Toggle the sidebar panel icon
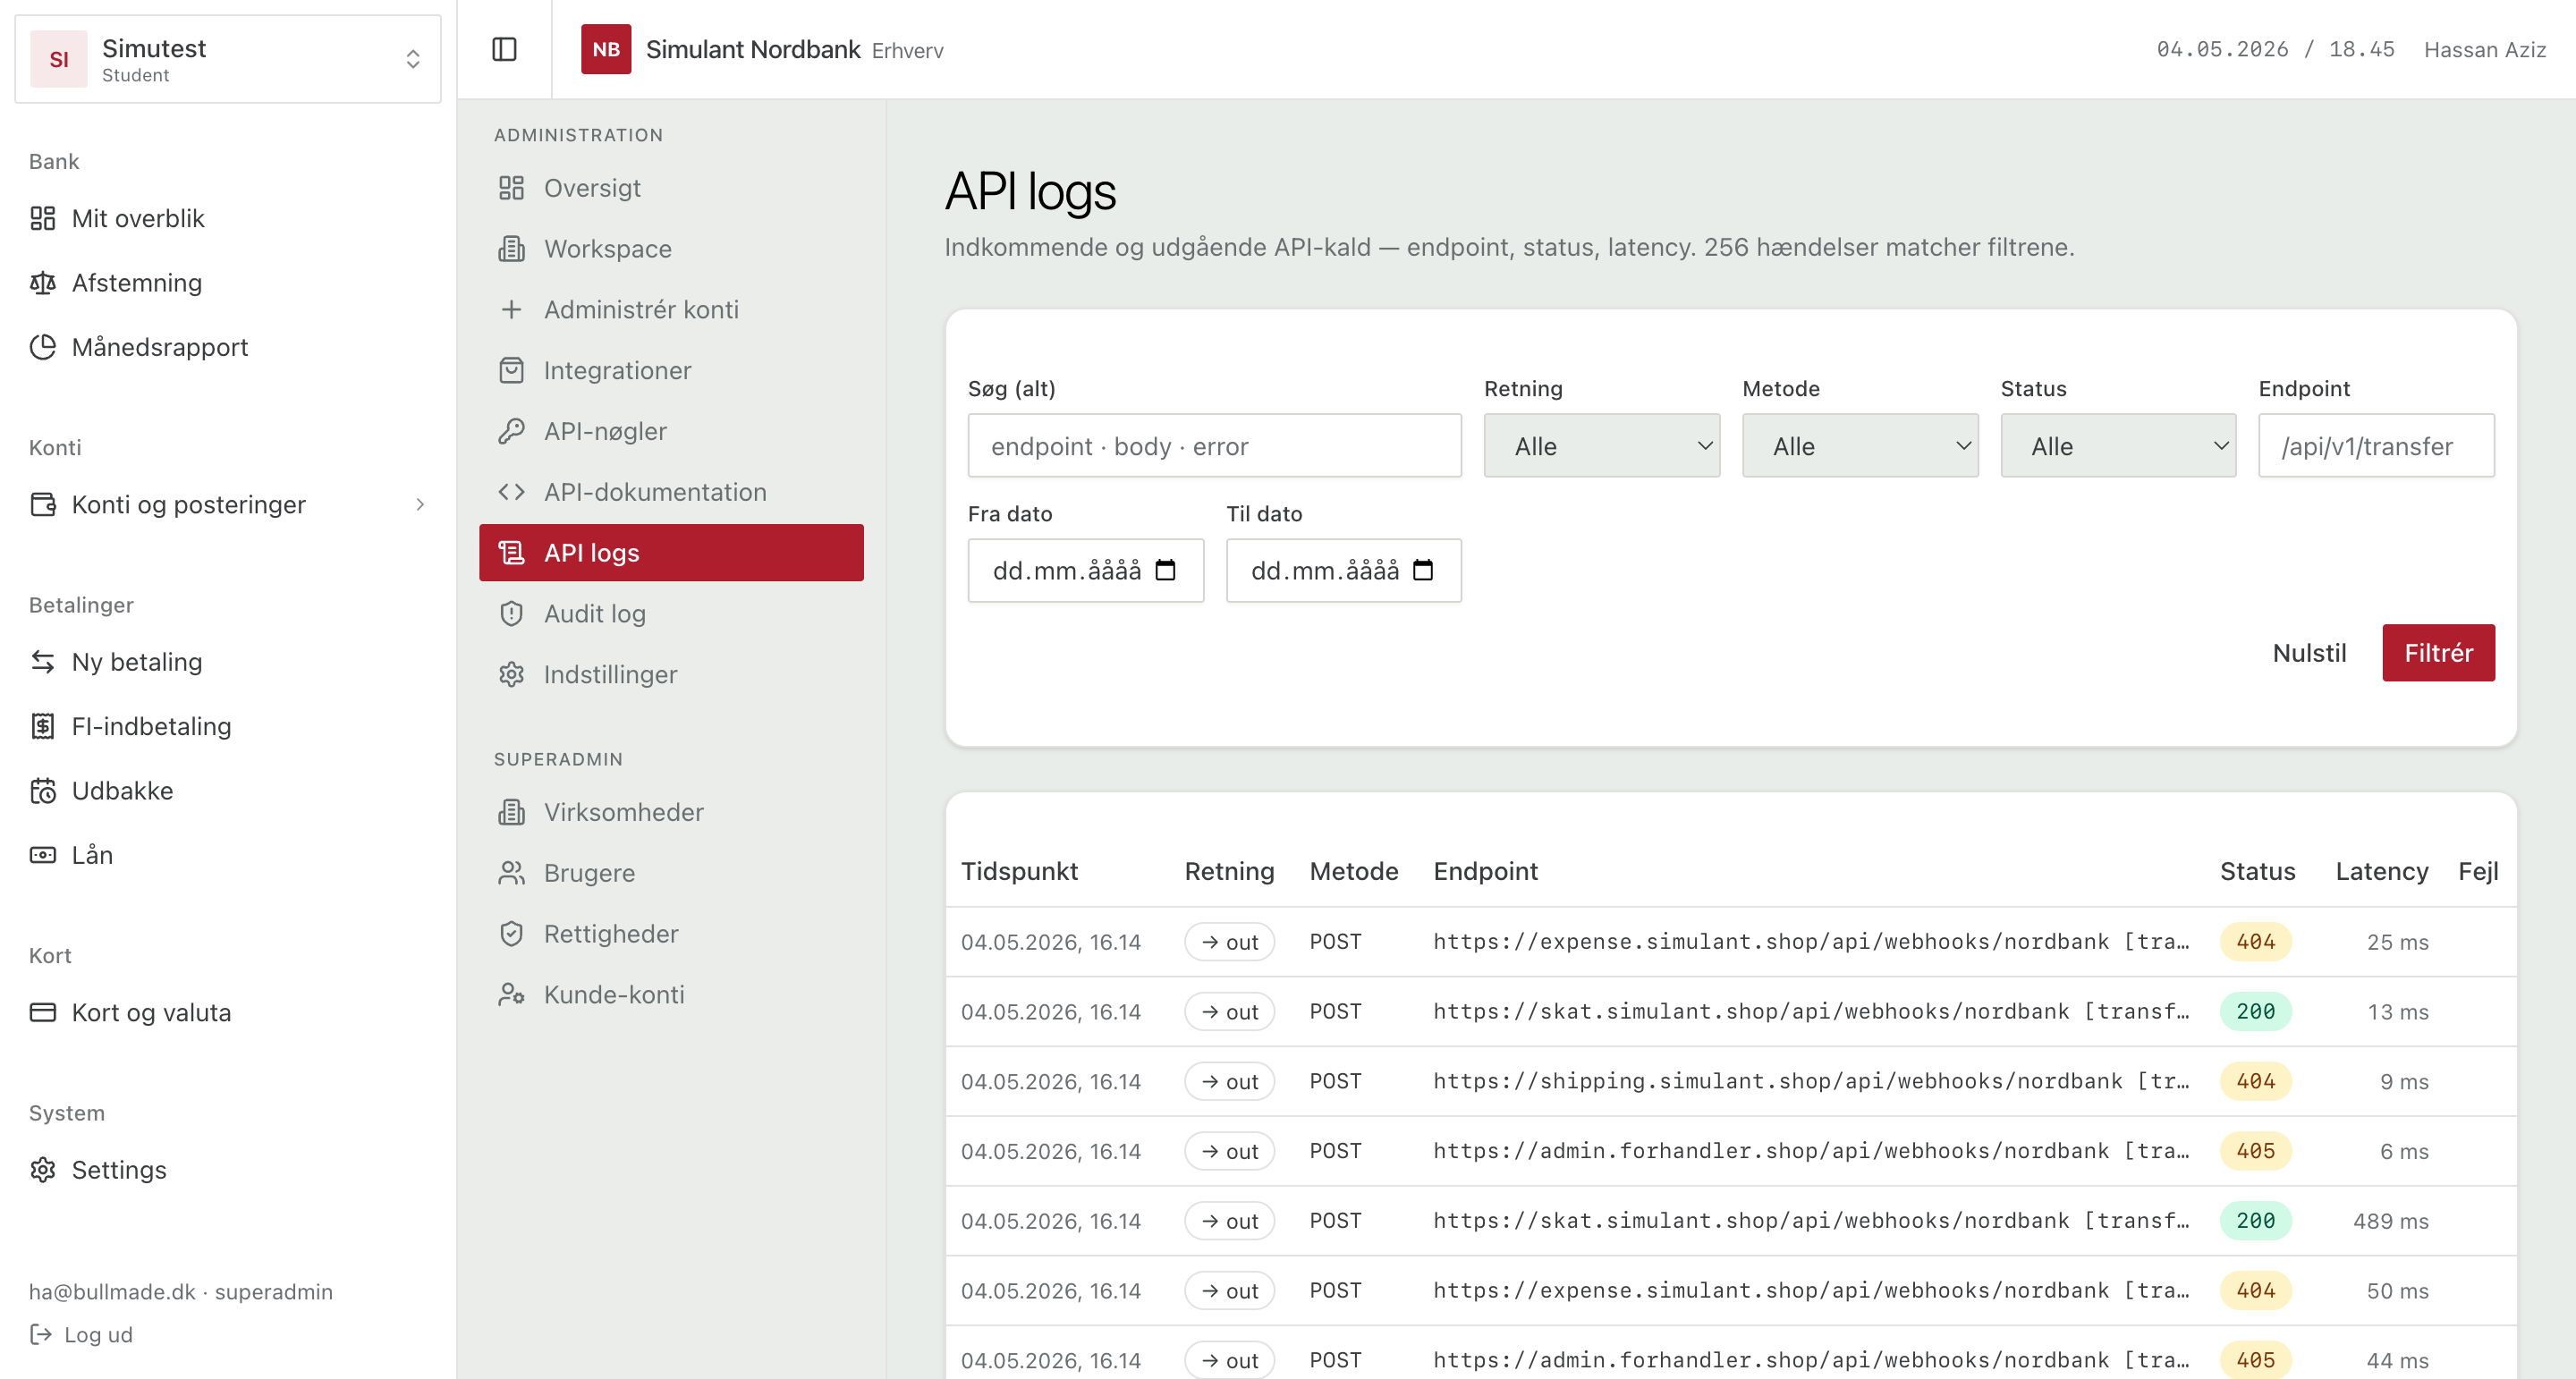The height and width of the screenshot is (1379, 2576). point(504,49)
